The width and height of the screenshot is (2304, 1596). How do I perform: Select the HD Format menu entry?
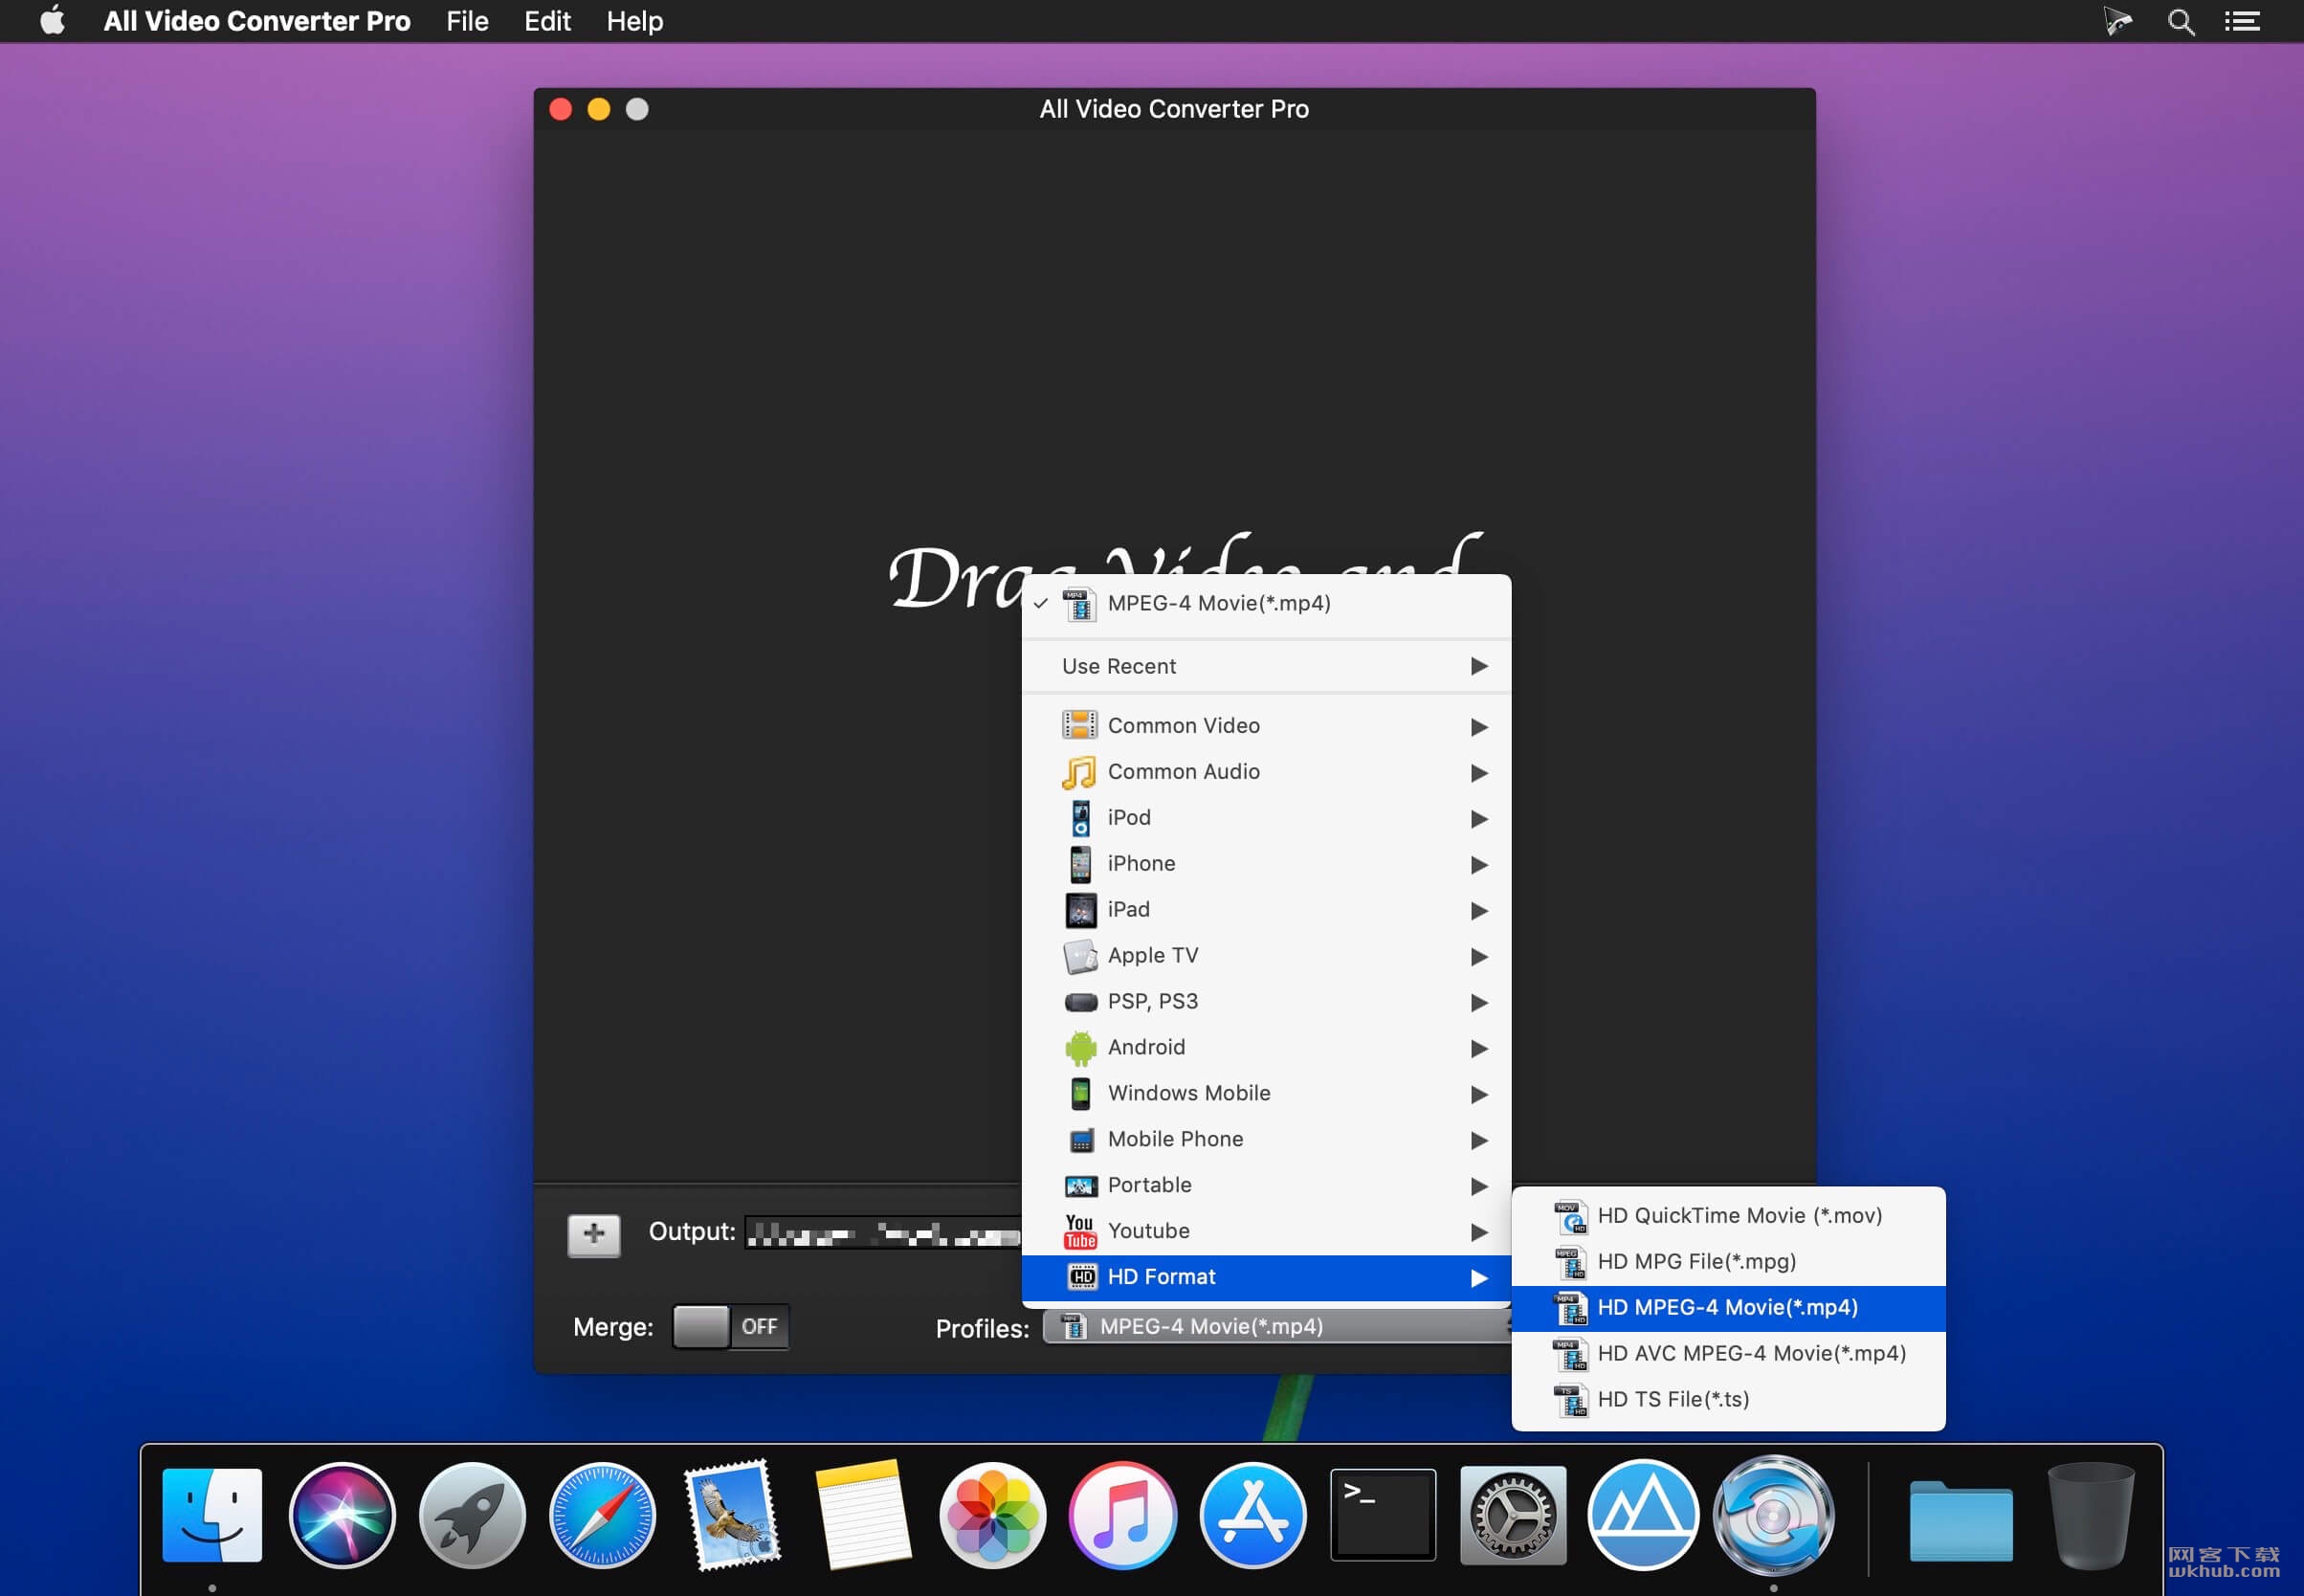(1266, 1277)
